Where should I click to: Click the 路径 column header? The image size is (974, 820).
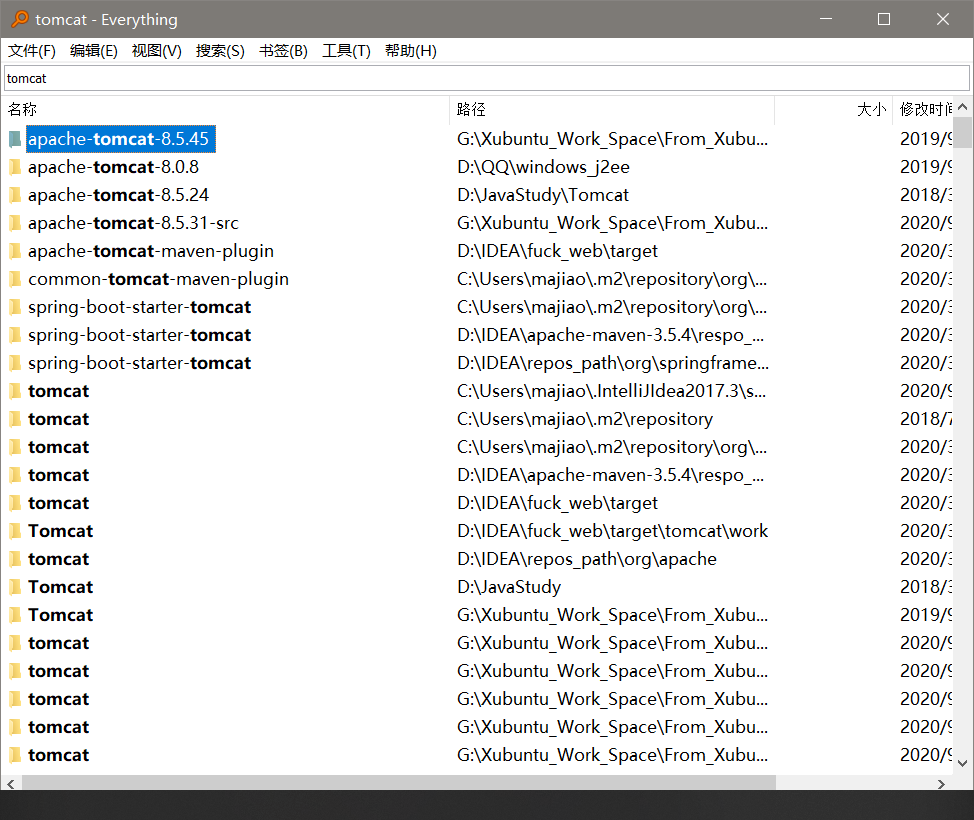pyautogui.click(x=470, y=109)
